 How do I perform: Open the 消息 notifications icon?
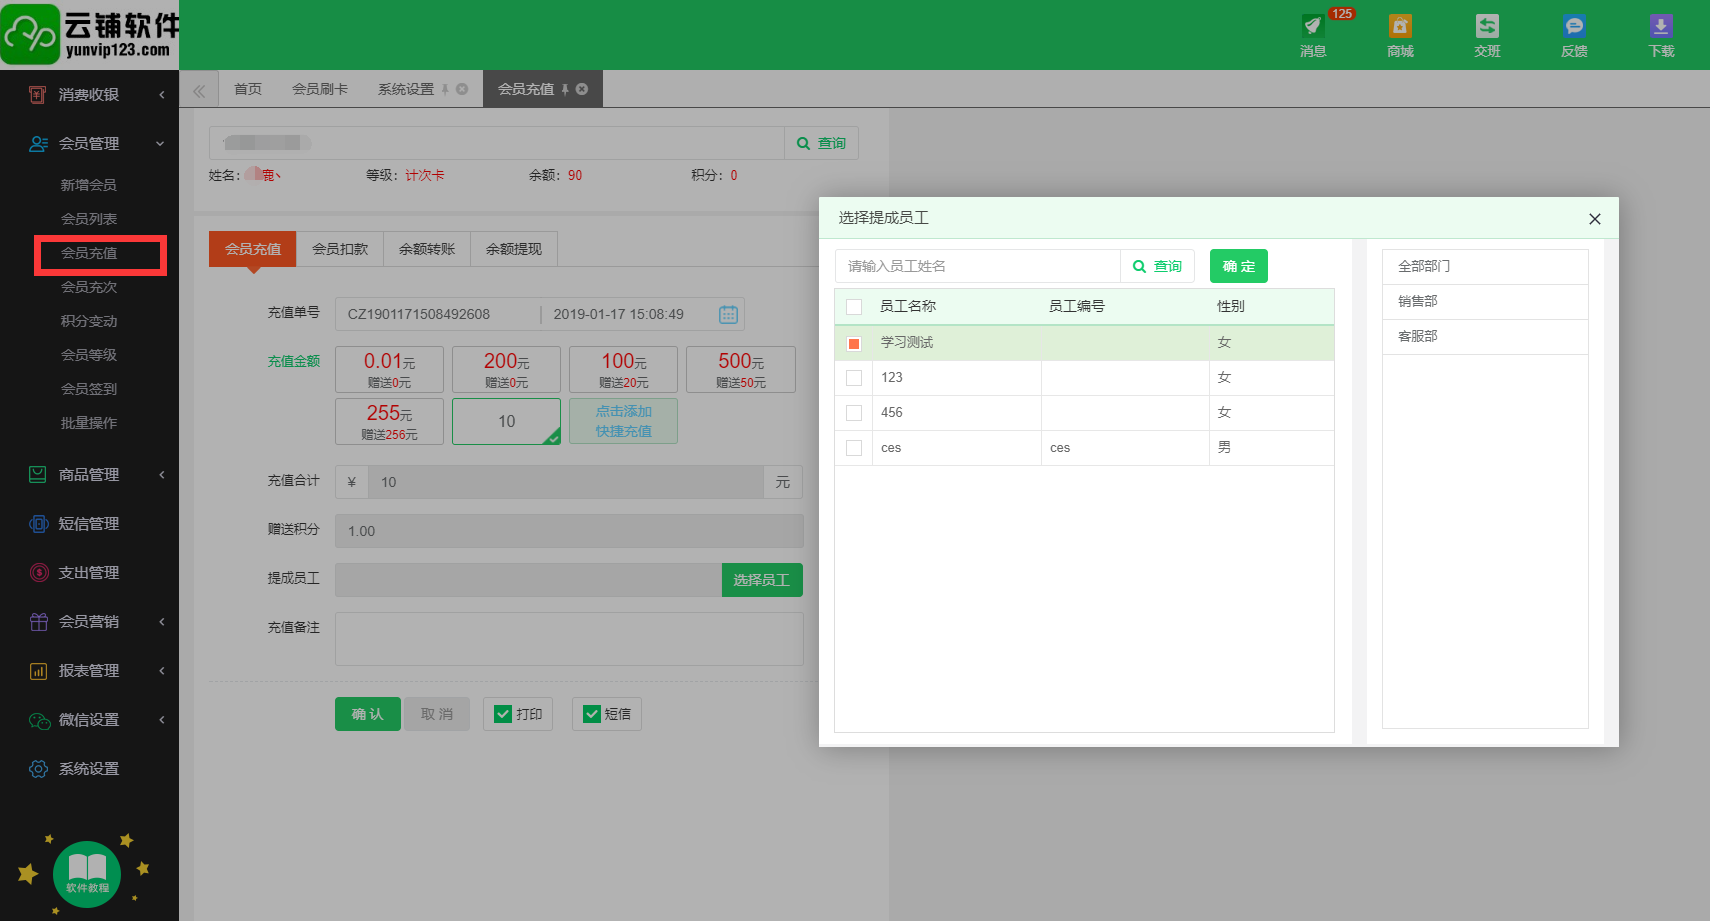pos(1313,26)
